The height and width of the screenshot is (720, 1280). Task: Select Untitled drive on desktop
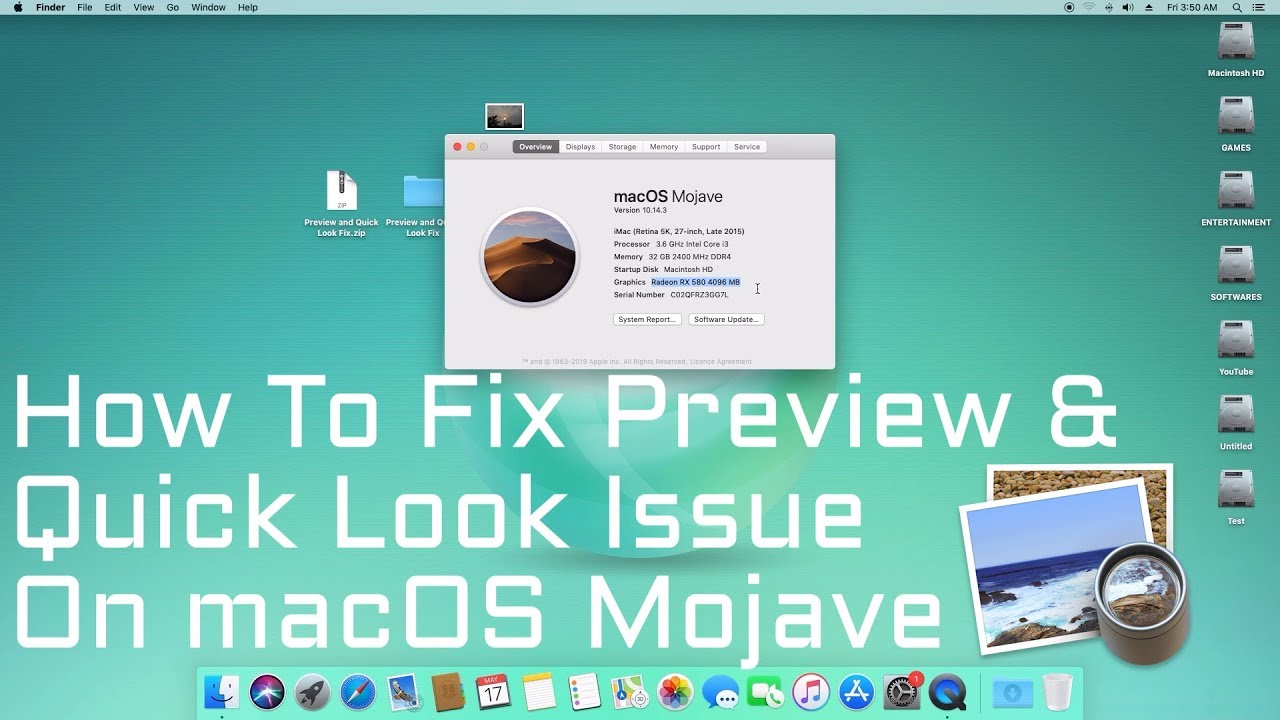pos(1236,422)
